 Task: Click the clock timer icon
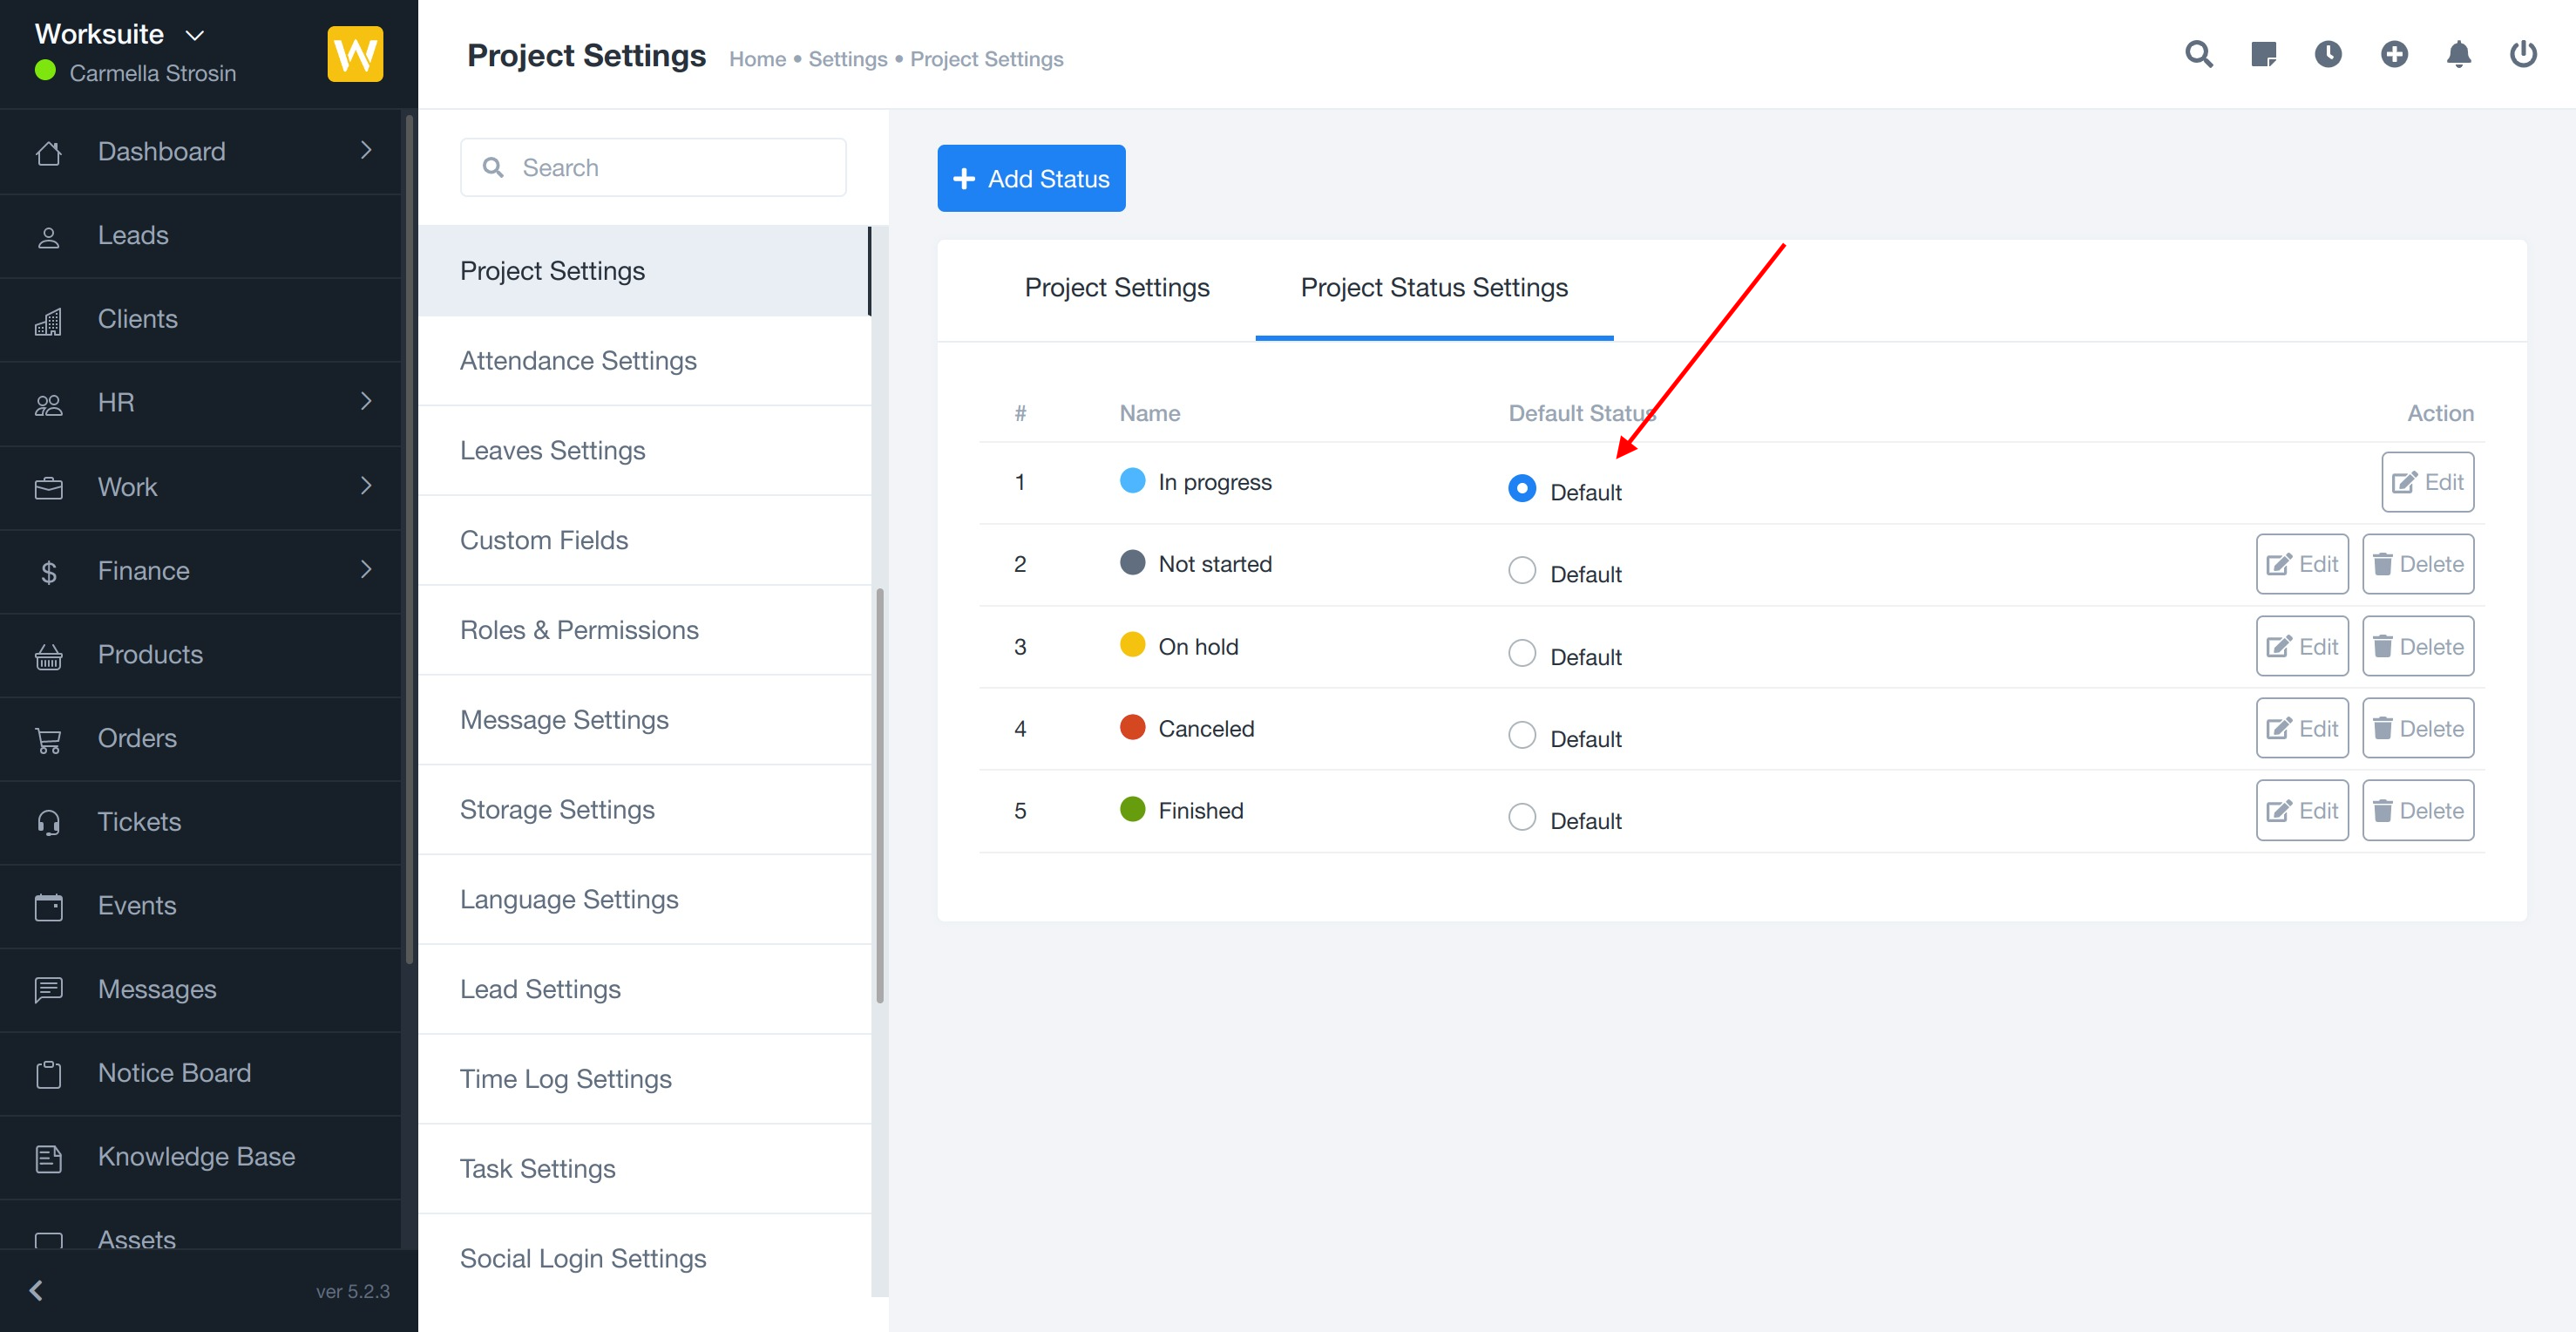2328,54
